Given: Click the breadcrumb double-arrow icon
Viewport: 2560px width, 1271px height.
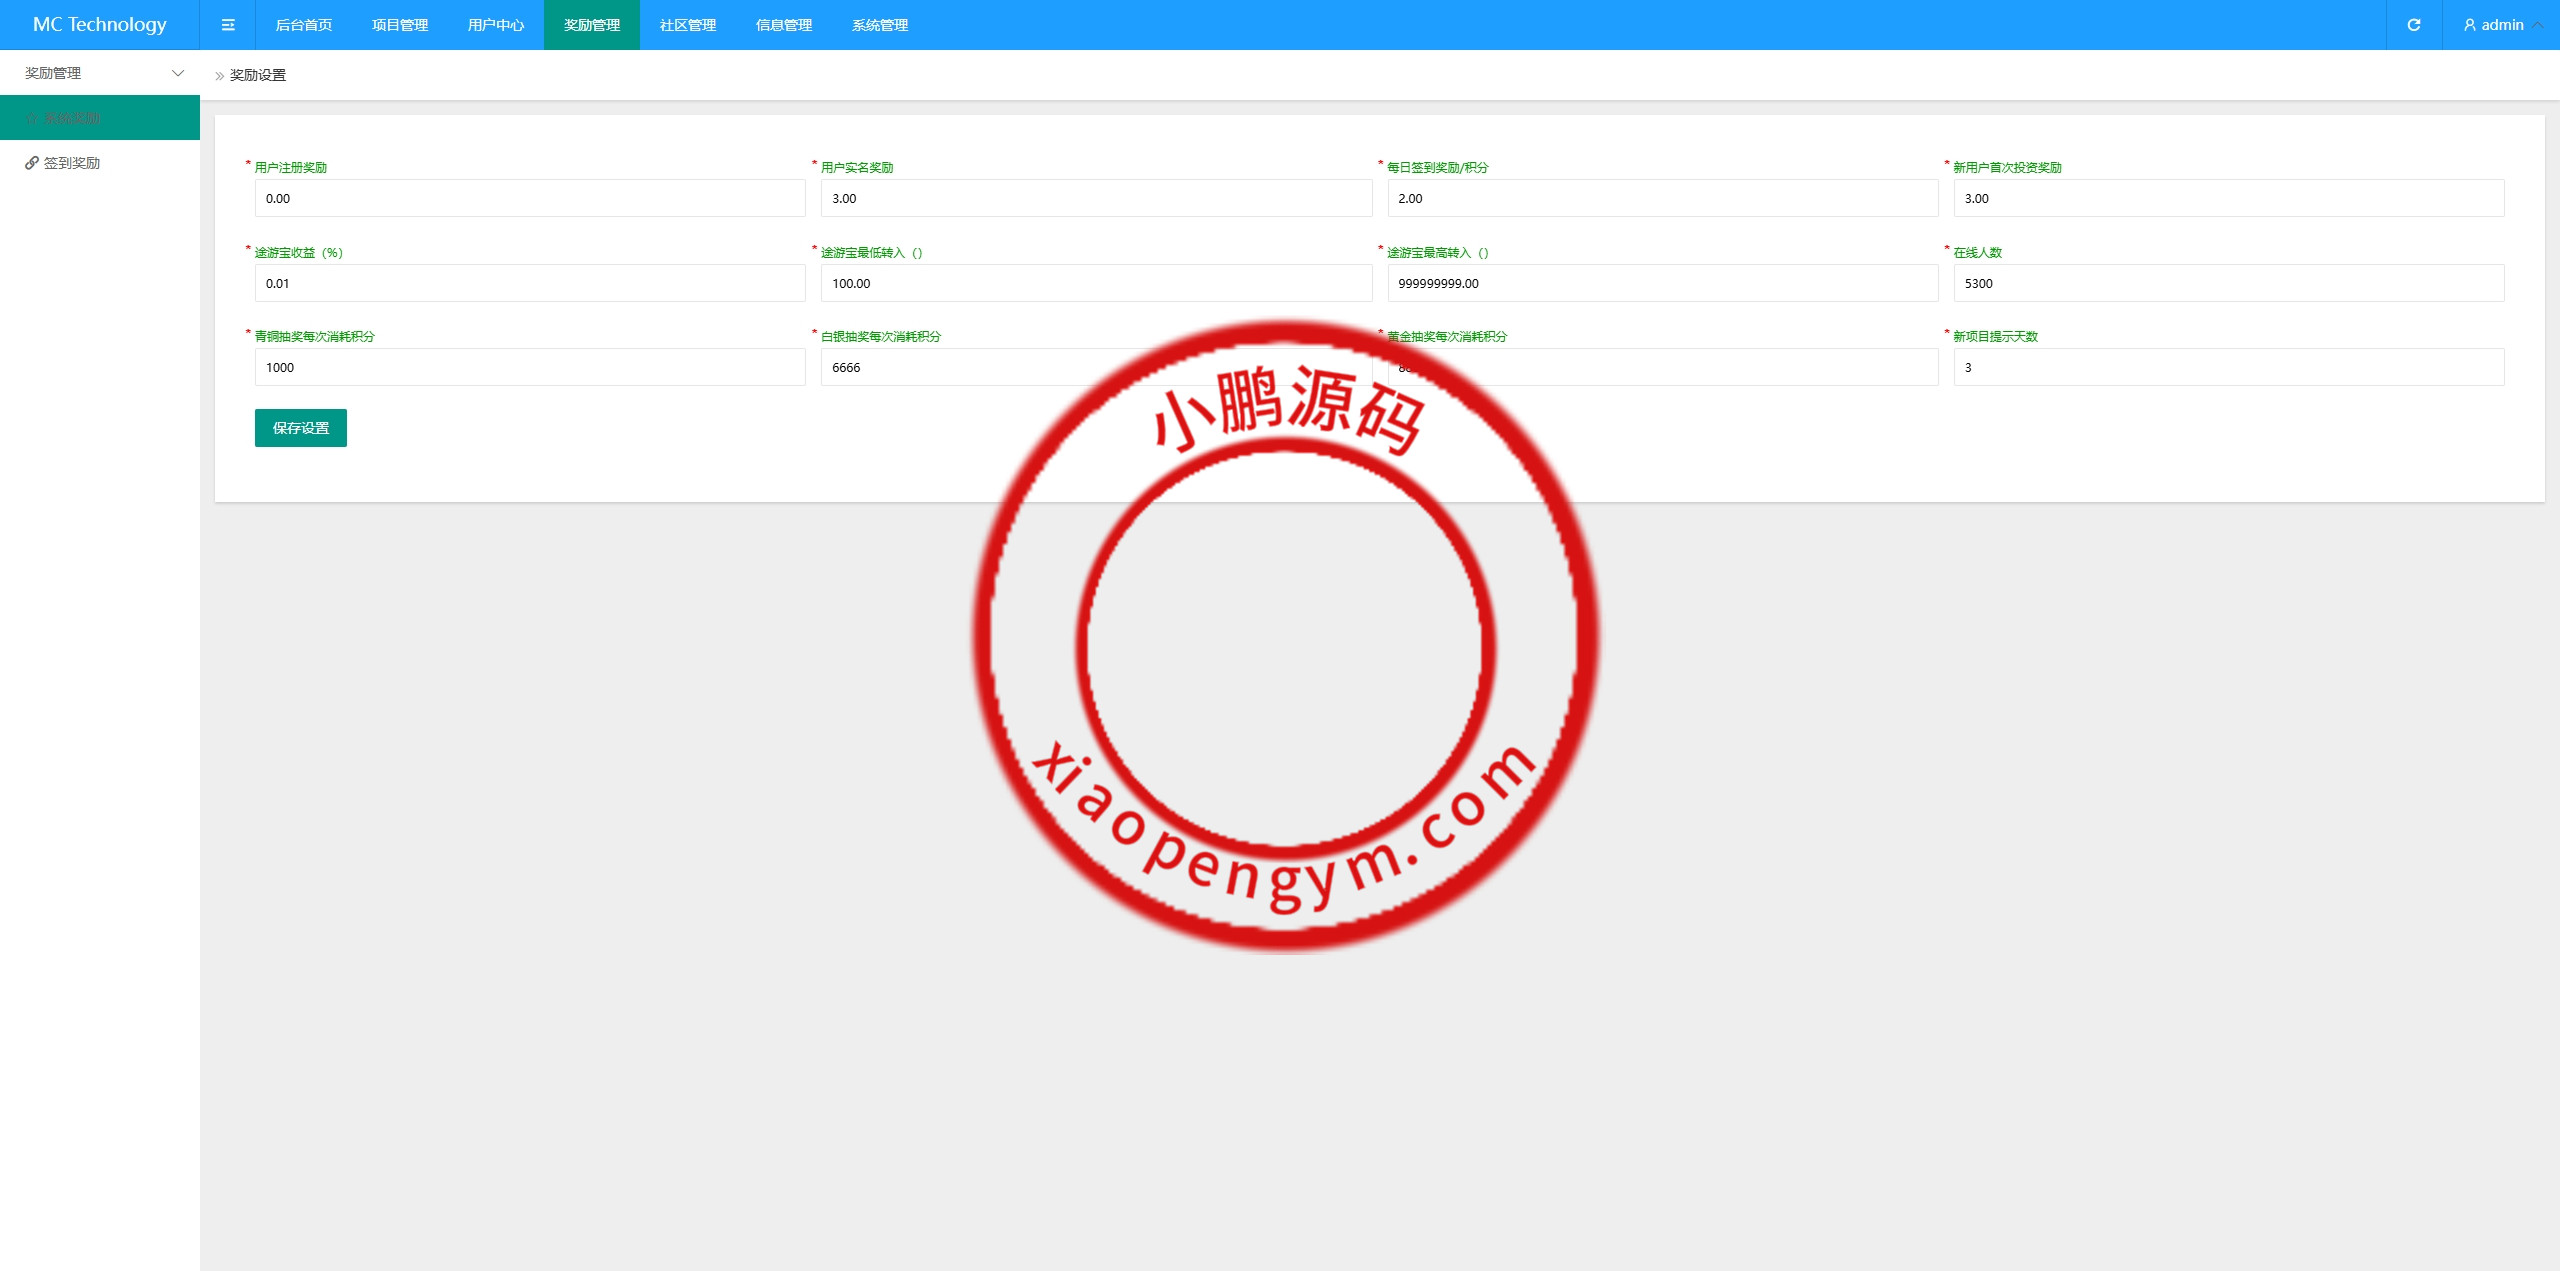Looking at the screenshot, I should 220,76.
